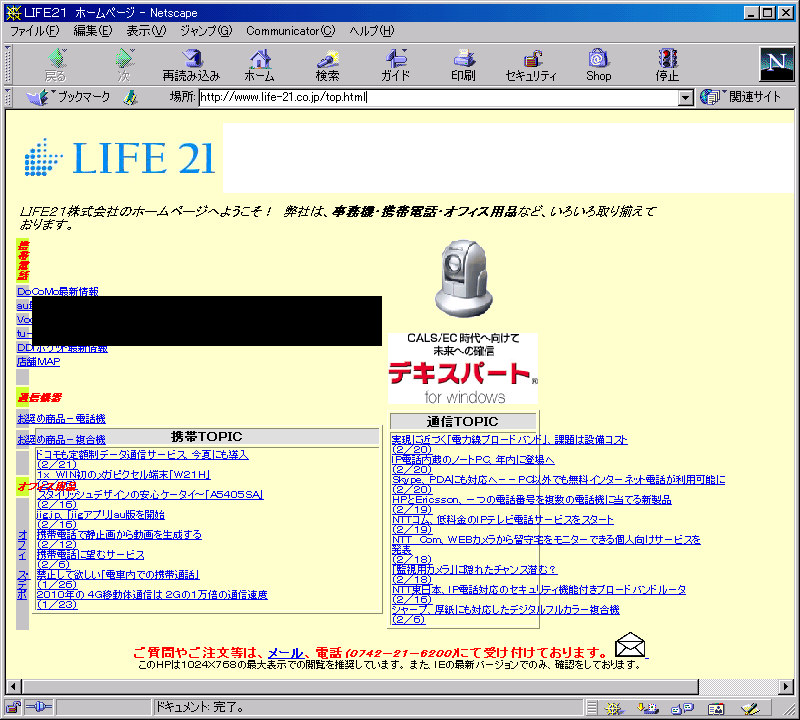Open the ヘルプ(H) menu
The image size is (800, 720).
pyautogui.click(x=371, y=31)
